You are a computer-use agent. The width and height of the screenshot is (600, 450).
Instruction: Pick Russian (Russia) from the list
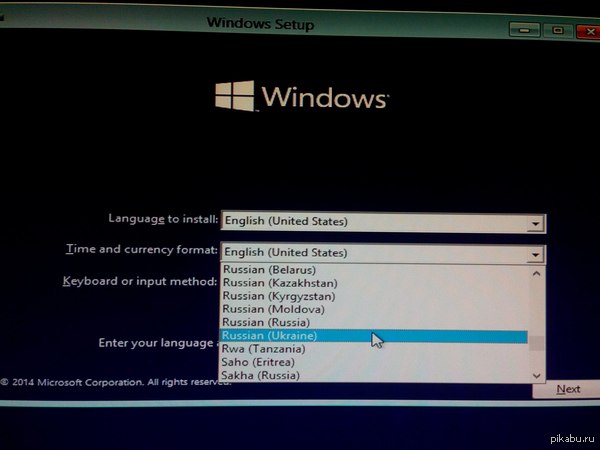pyautogui.click(x=375, y=322)
